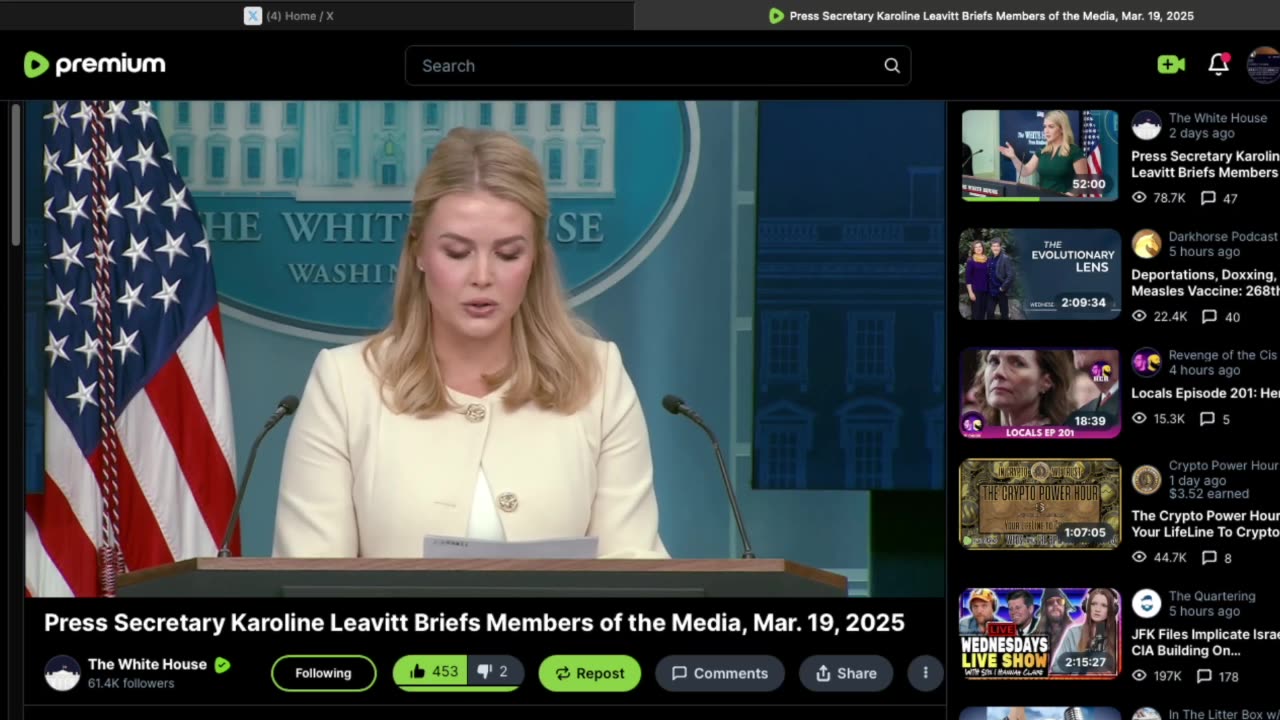The image size is (1280, 720).
Task: Open The Crypto Power Hour 1:07:05 thumbnail
Action: 1040,504
